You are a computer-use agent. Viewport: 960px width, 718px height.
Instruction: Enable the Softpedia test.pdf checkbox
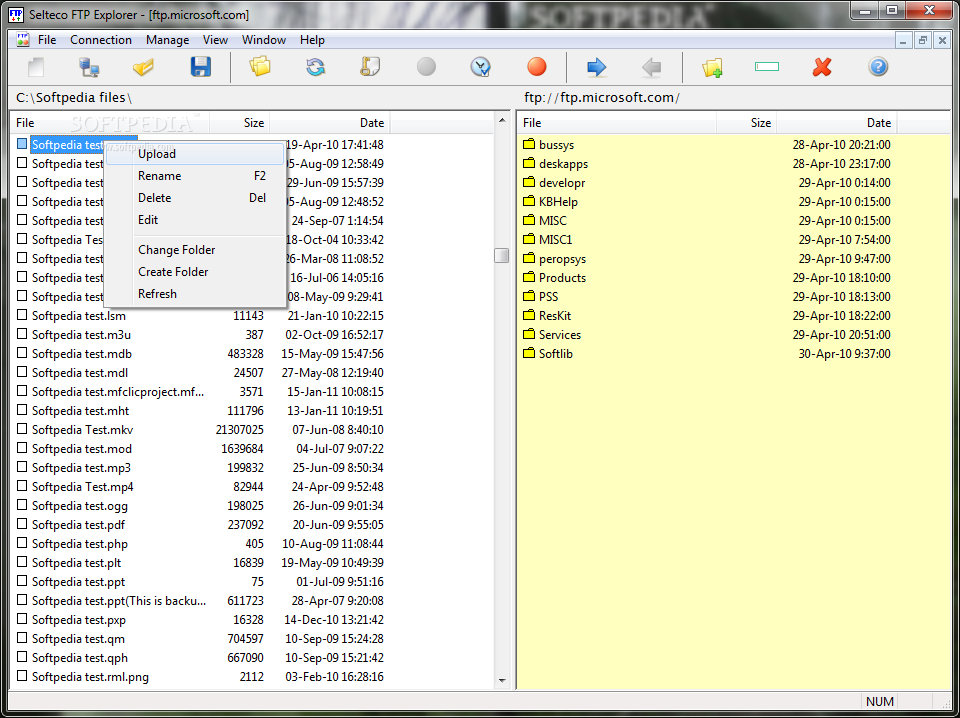[22, 524]
